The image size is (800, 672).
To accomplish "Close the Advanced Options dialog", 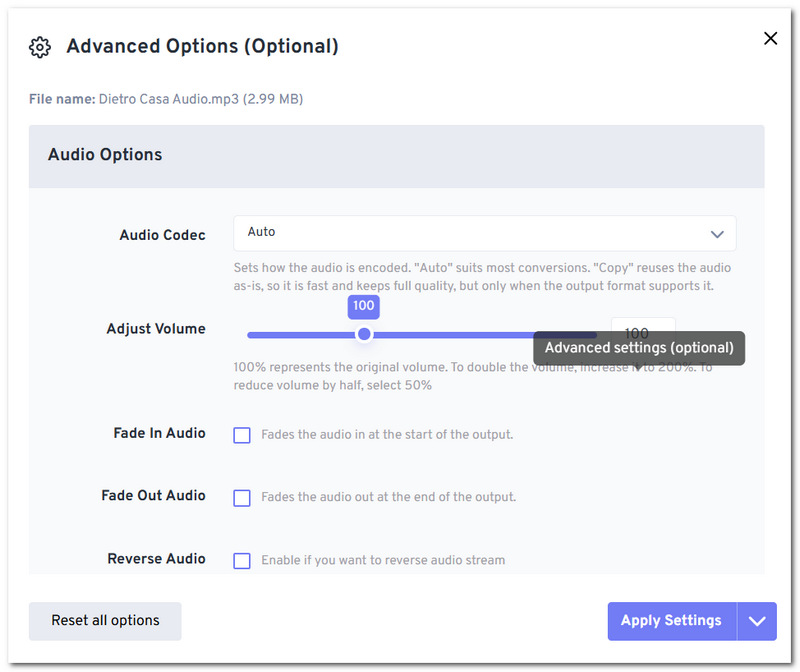I will (770, 38).
